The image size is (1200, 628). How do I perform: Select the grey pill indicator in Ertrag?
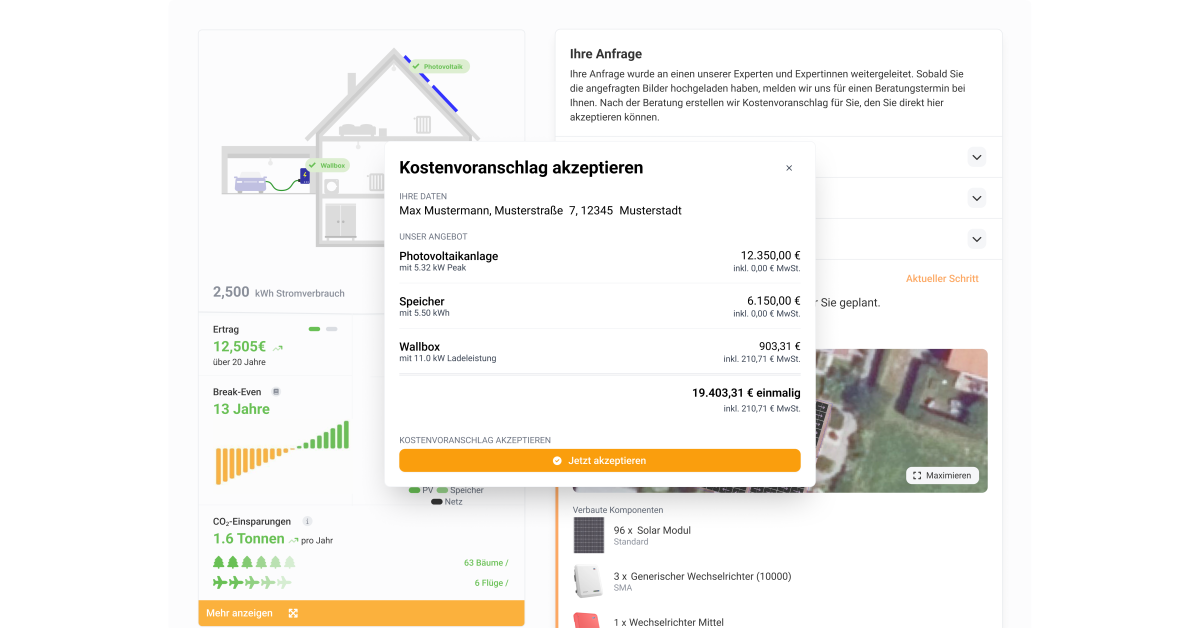332,329
